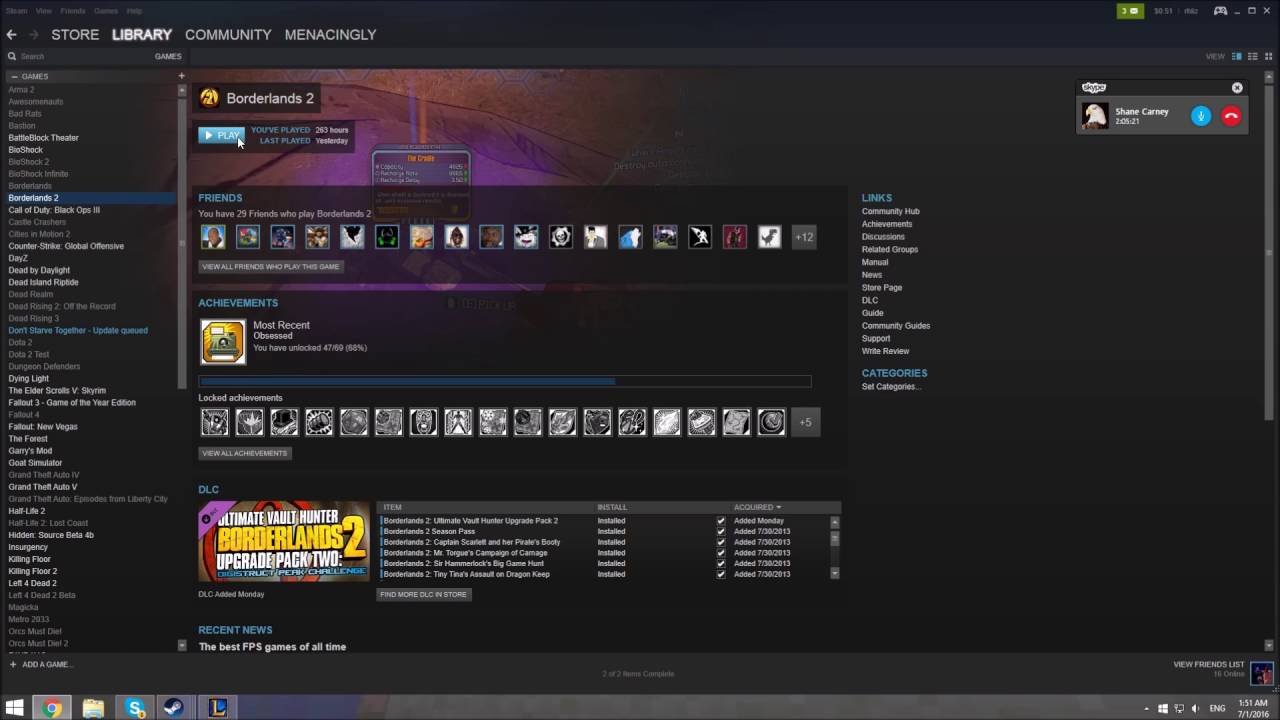Screen dimensions: 1280x720
Task: Click the plus icon next to Games header
Action: 181,76
